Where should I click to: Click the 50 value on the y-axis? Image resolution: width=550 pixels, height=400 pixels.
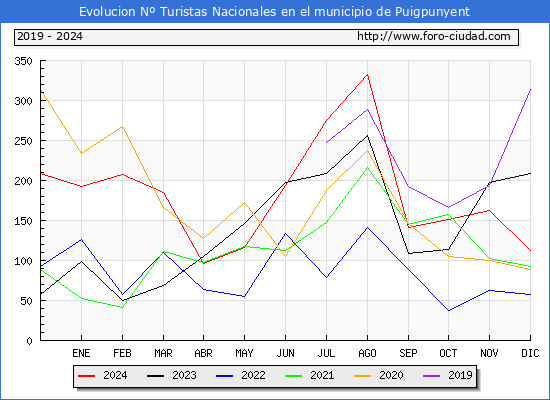(x=27, y=301)
